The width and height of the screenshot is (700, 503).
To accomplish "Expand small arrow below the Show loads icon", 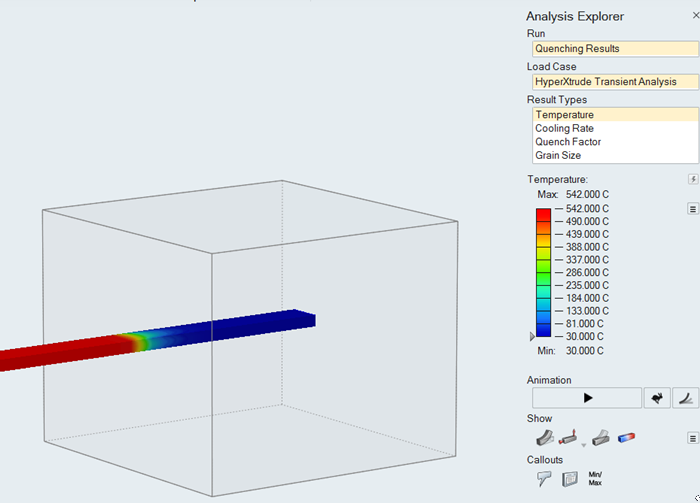I will click(x=584, y=444).
